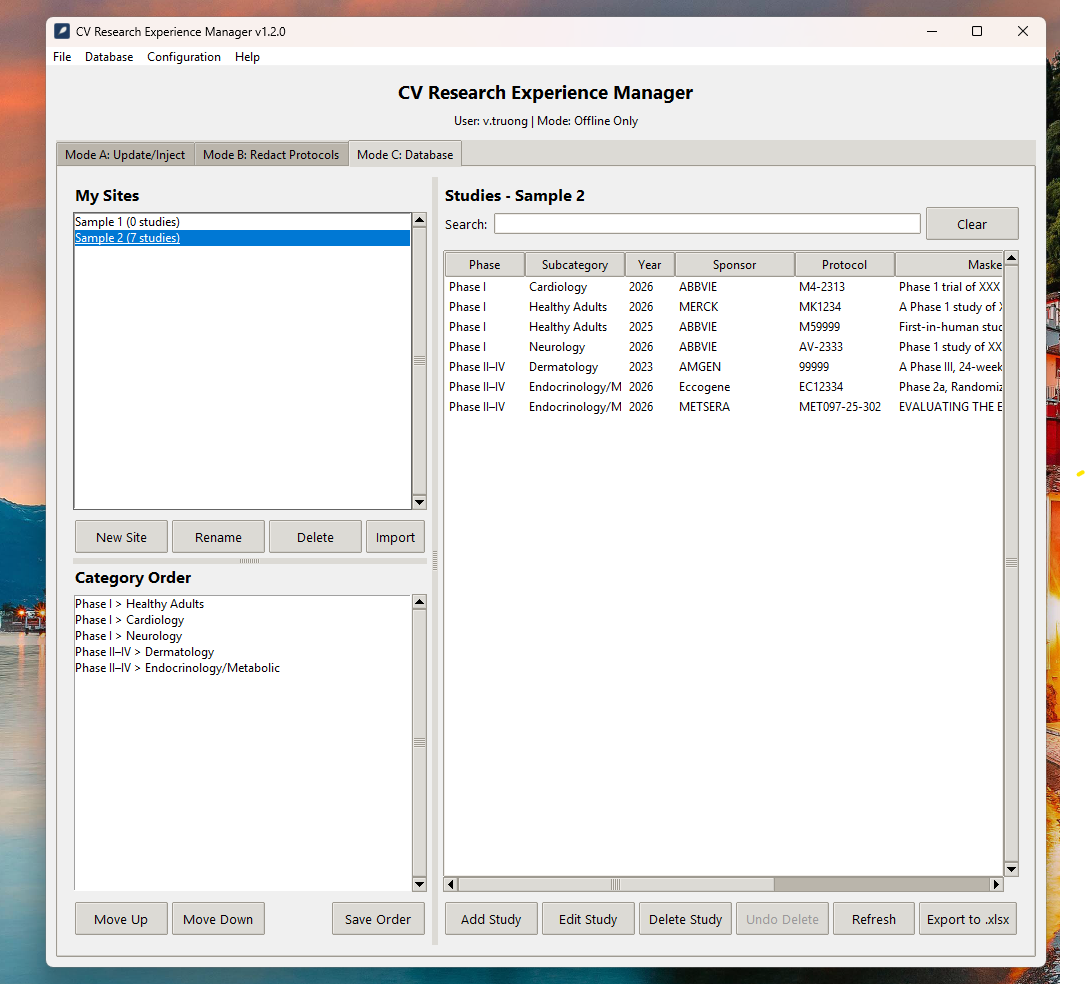Delete the selected site
This screenshot has height=984, width=1086.
coord(315,537)
